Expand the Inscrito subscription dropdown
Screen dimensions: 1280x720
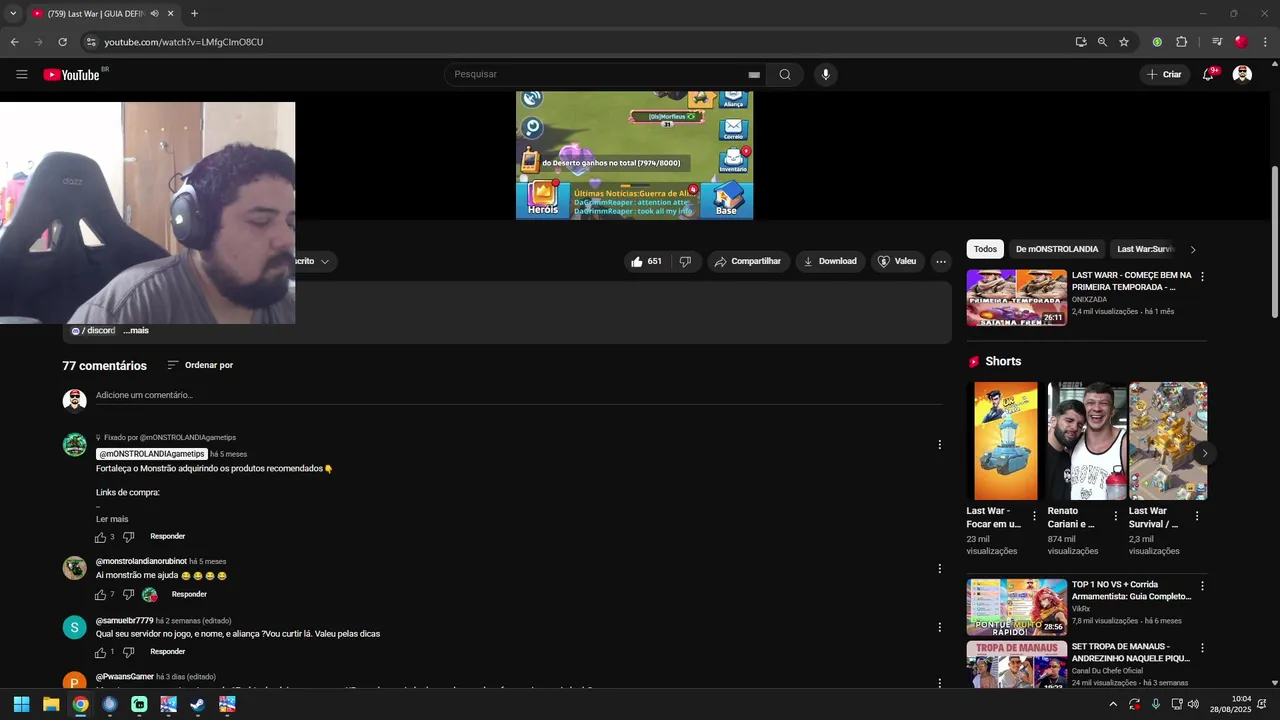(324, 262)
